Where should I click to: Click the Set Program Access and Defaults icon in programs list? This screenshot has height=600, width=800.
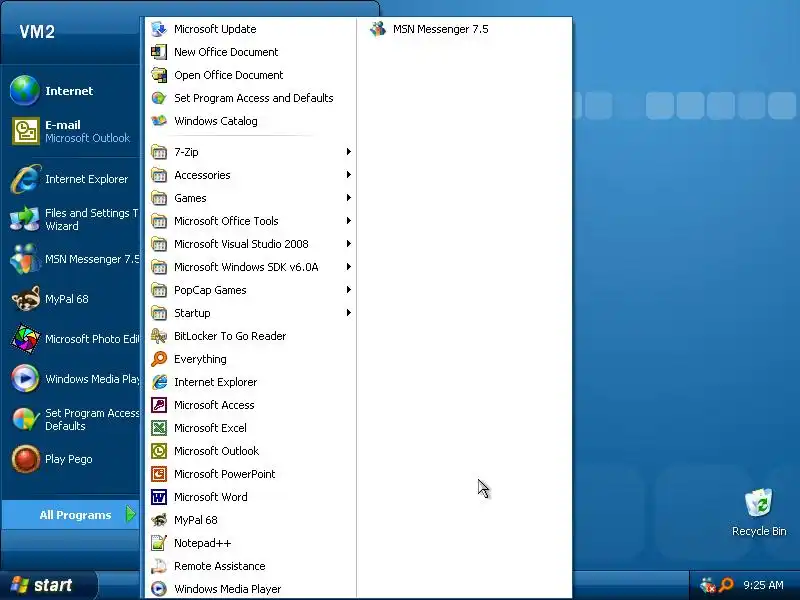pos(159,98)
